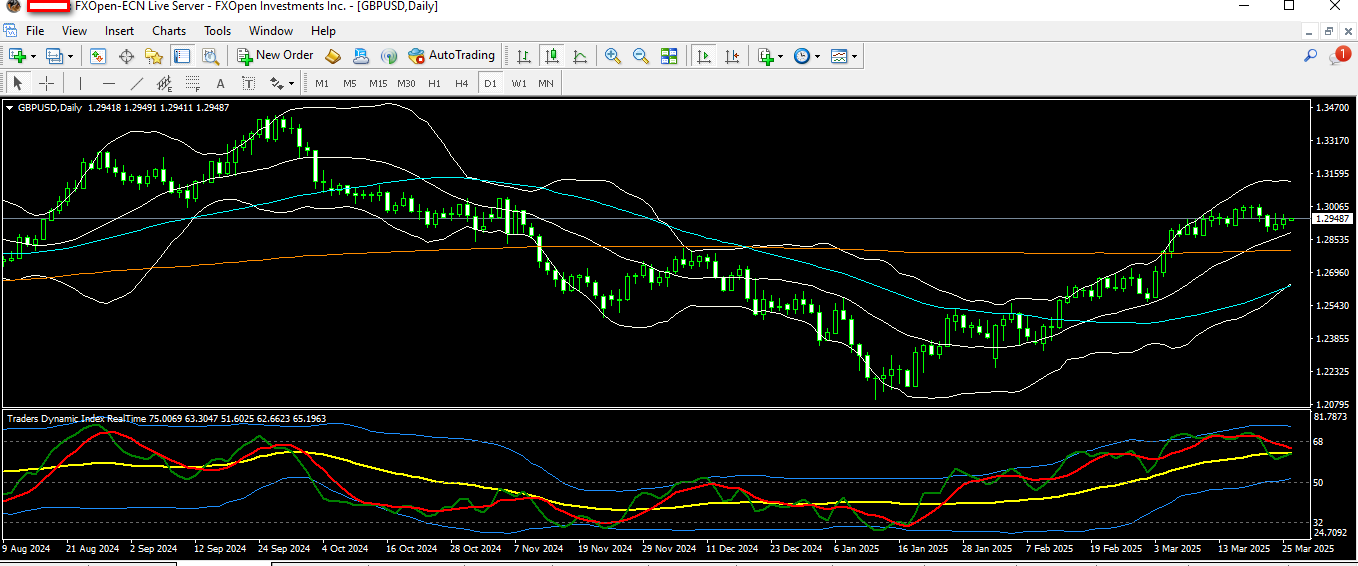Zoom out of the chart
This screenshot has width=1358, height=566.
[641, 56]
